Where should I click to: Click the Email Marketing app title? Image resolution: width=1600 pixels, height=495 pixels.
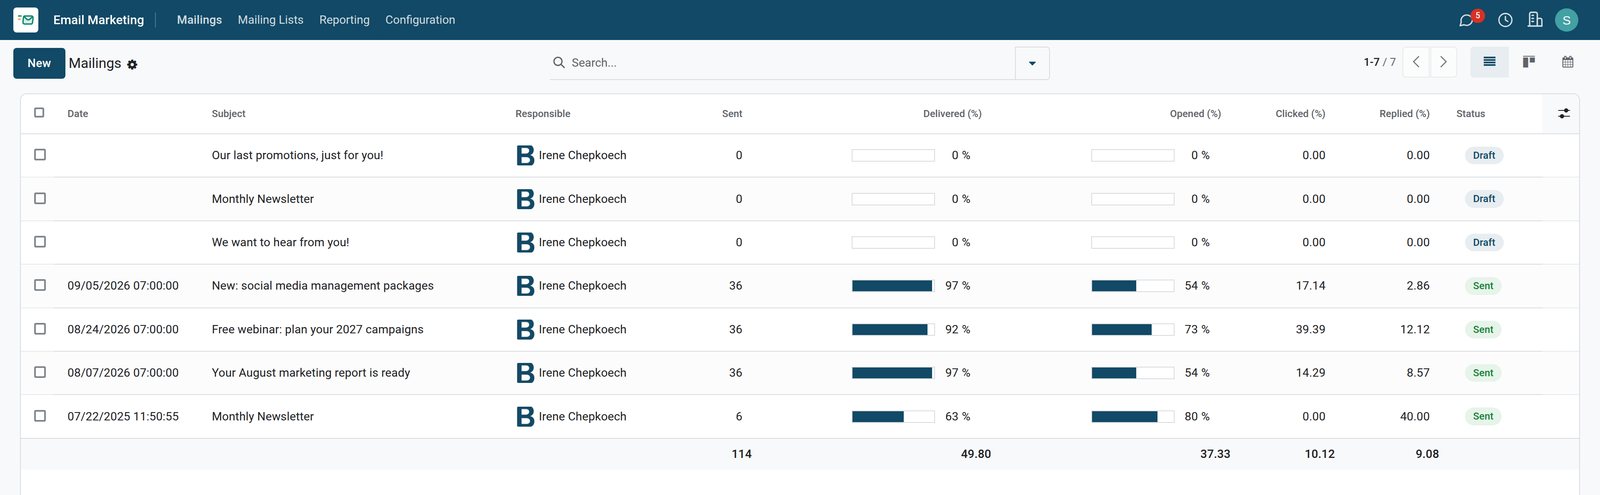click(x=98, y=20)
